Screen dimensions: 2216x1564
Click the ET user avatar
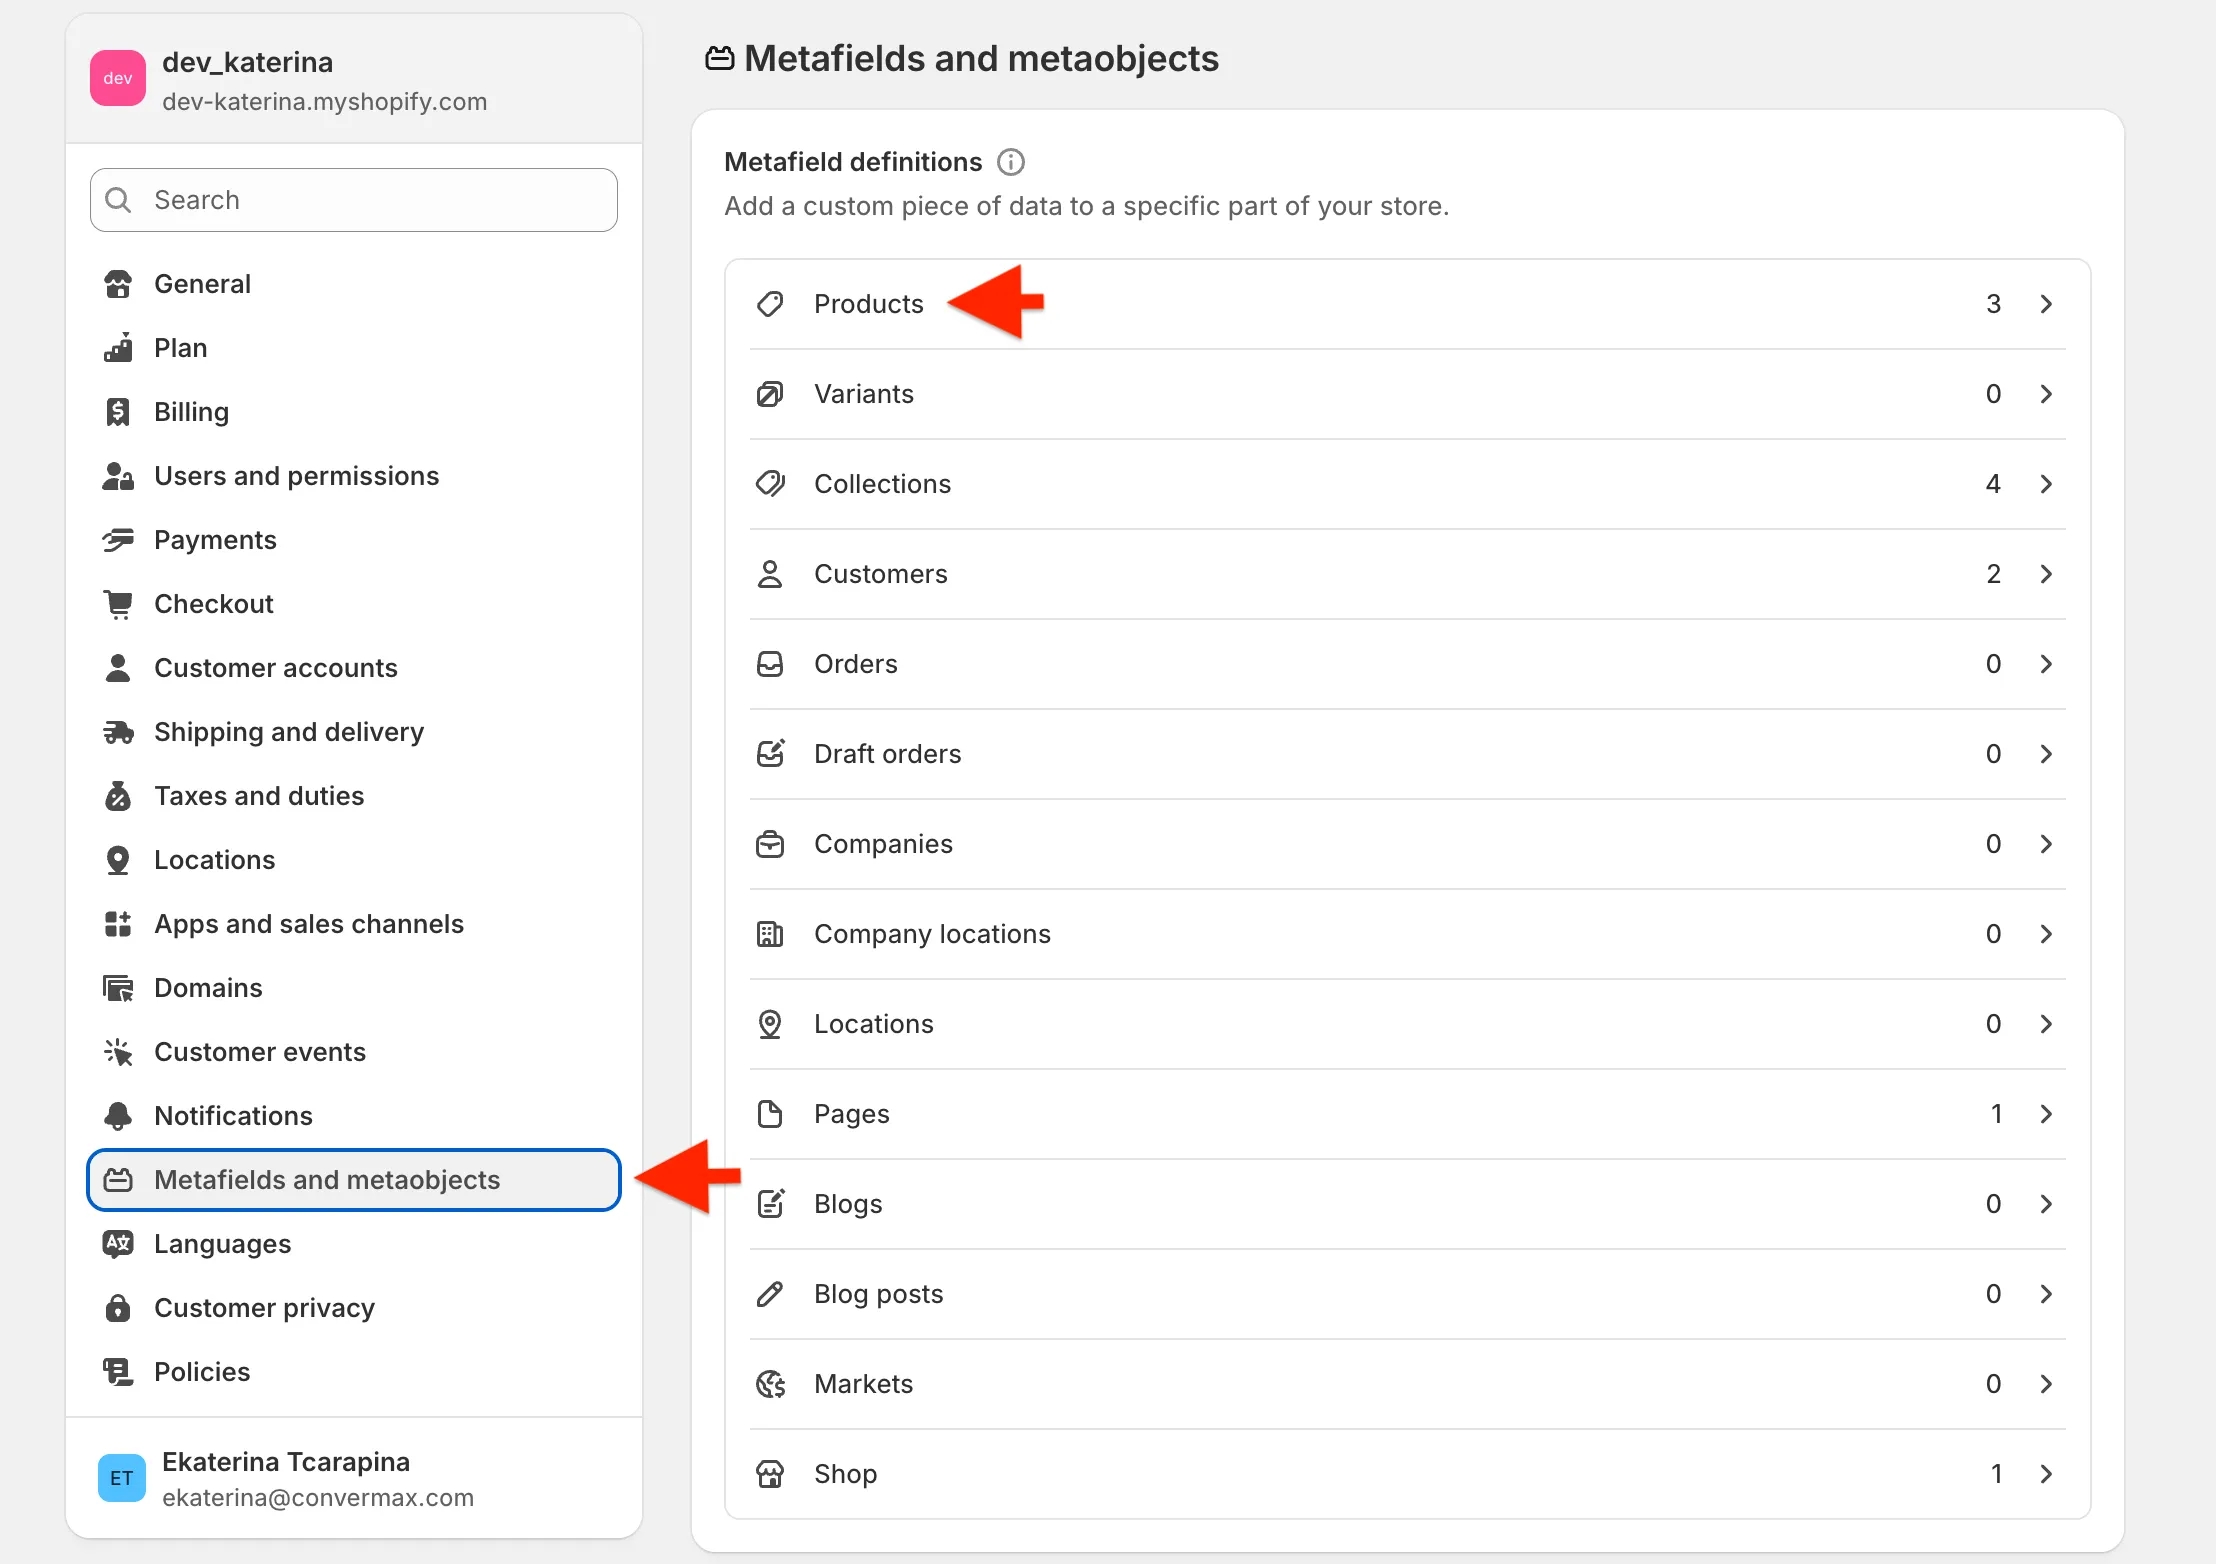pos(122,1478)
